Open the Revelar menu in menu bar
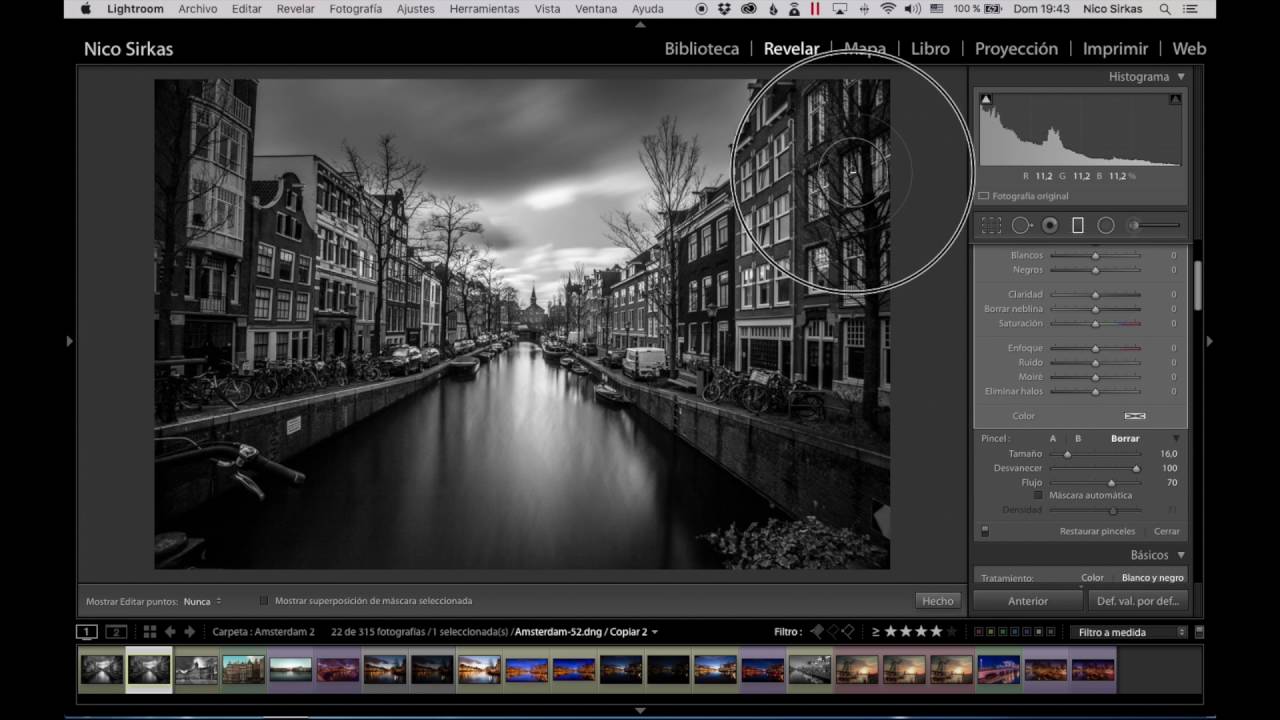 [295, 9]
